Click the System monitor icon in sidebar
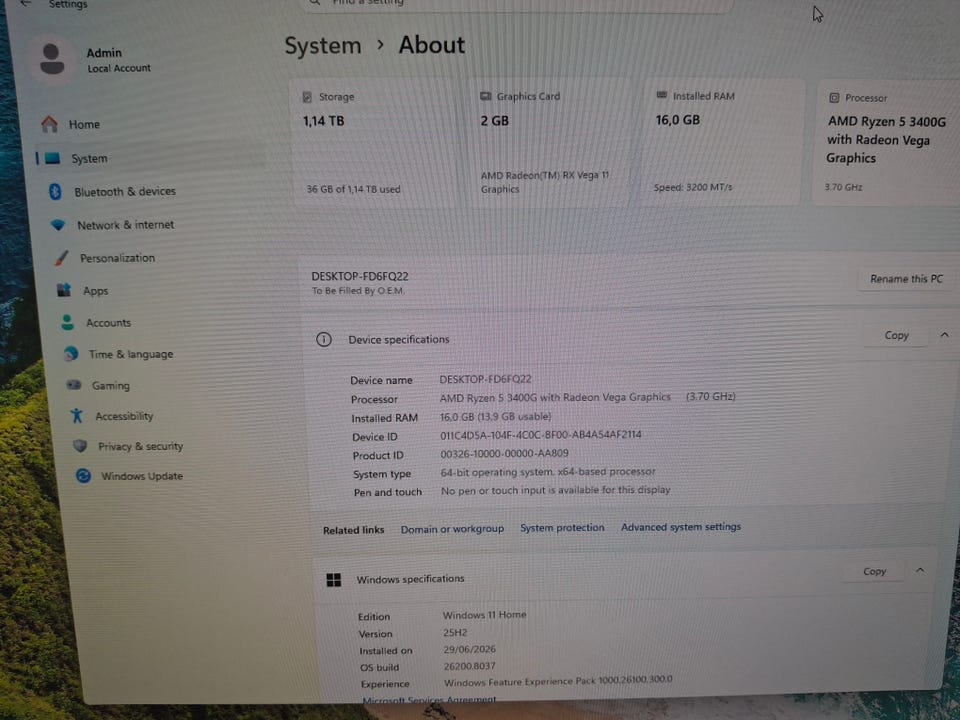Image resolution: width=960 pixels, height=720 pixels. [53, 159]
